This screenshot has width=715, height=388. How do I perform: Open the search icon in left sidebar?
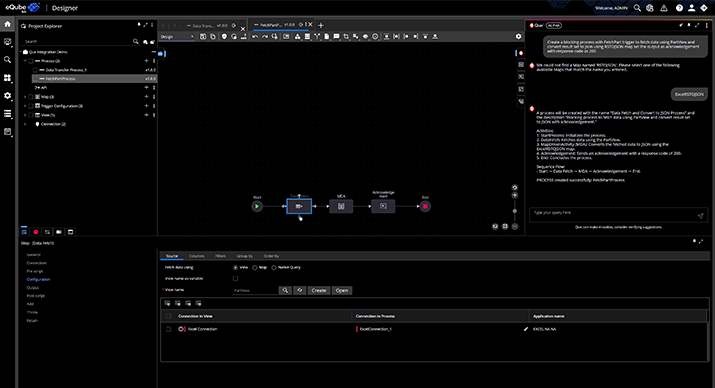coord(7,60)
